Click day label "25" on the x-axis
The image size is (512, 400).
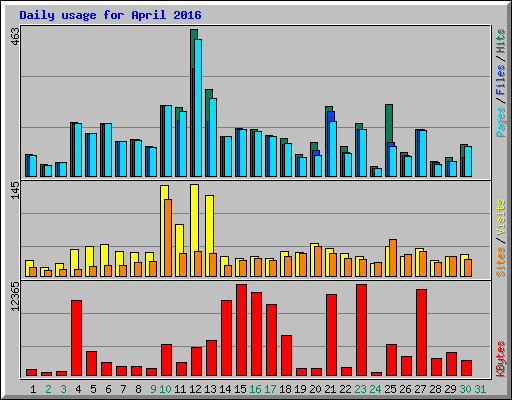click(x=390, y=389)
